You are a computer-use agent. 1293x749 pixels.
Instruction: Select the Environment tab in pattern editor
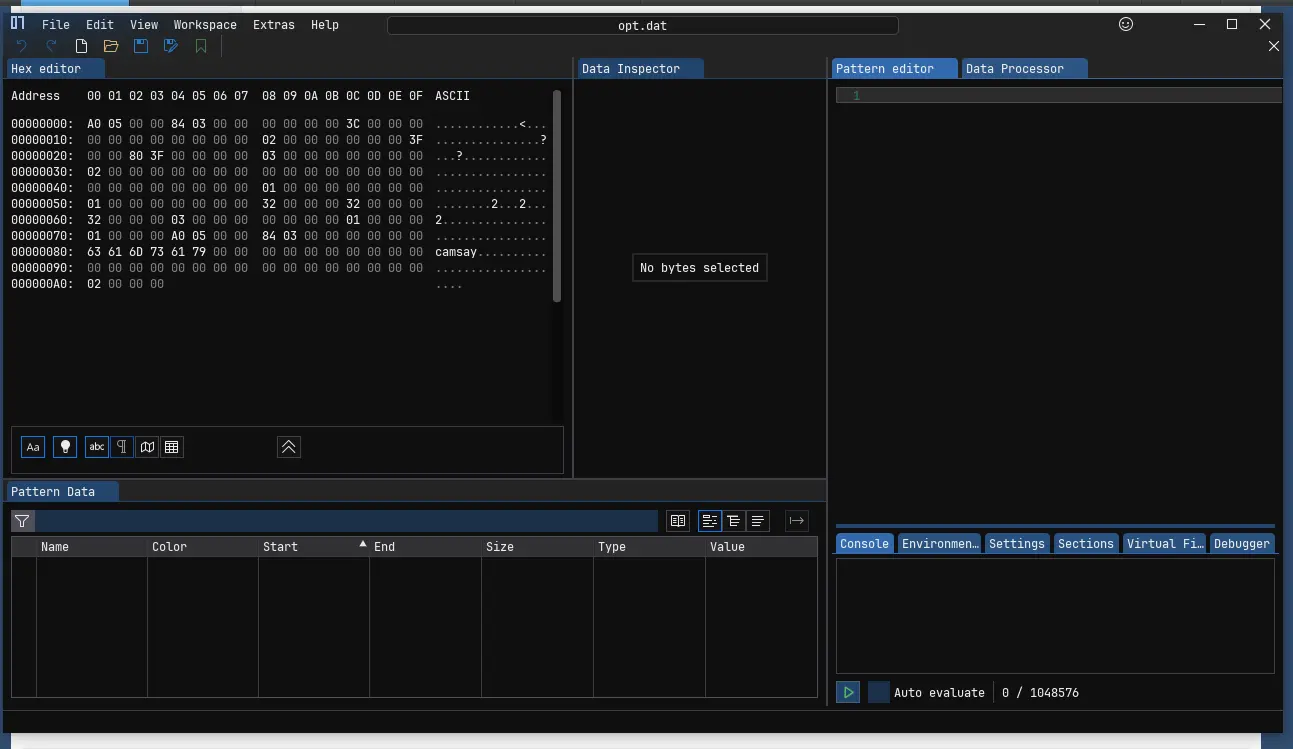940,544
